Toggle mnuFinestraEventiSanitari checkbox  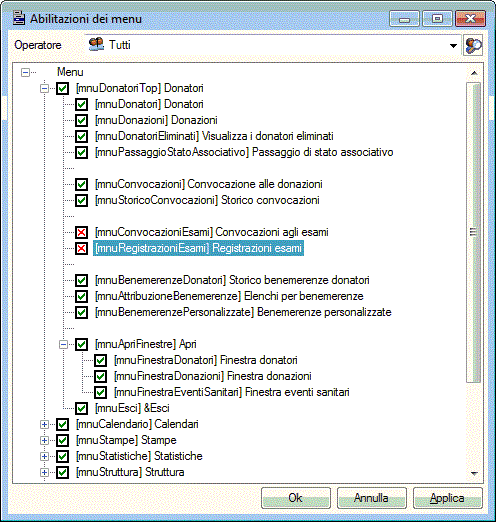(x=100, y=392)
